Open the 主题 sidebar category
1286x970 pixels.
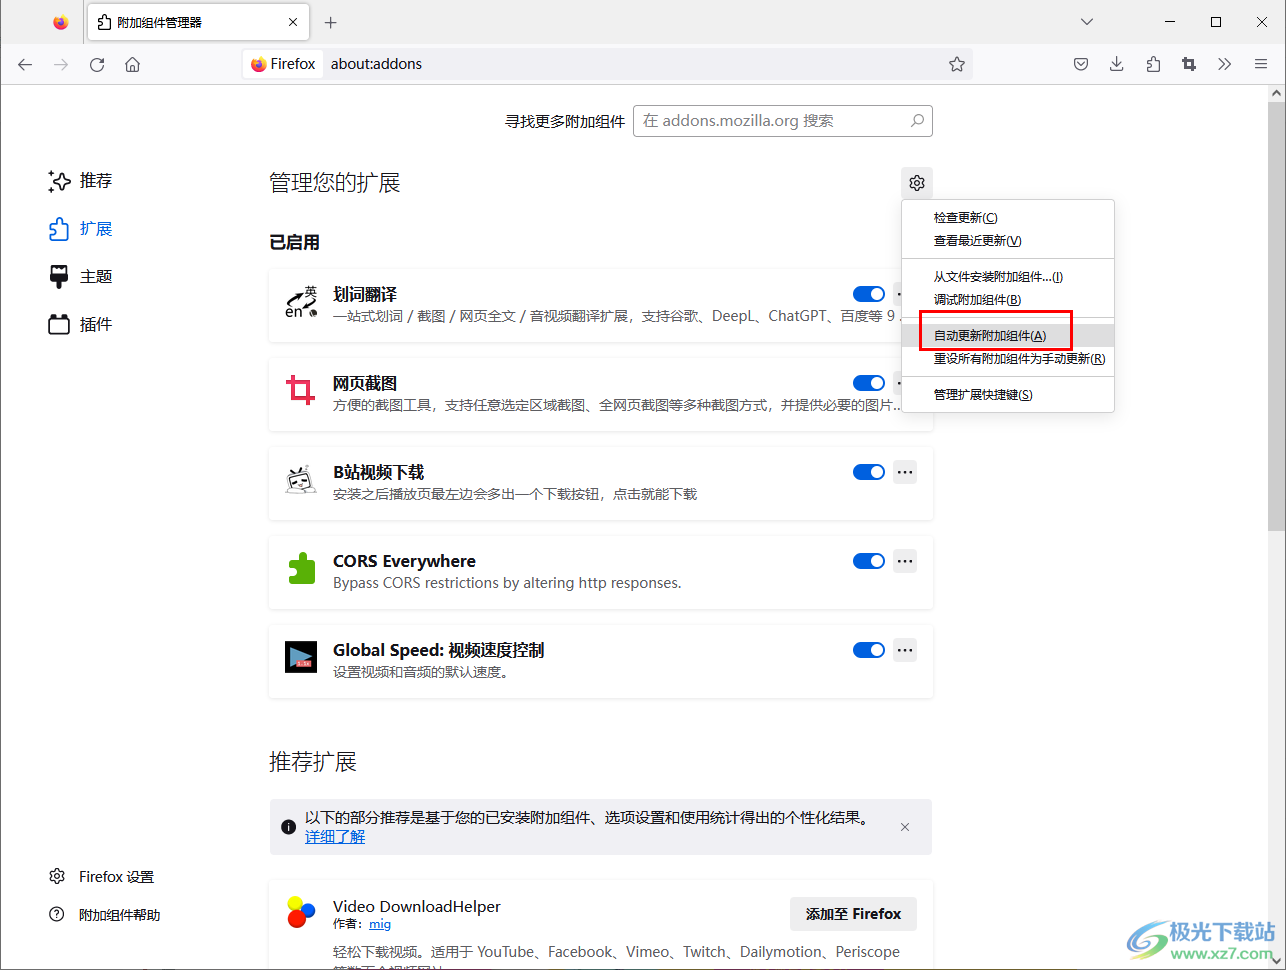pos(80,277)
